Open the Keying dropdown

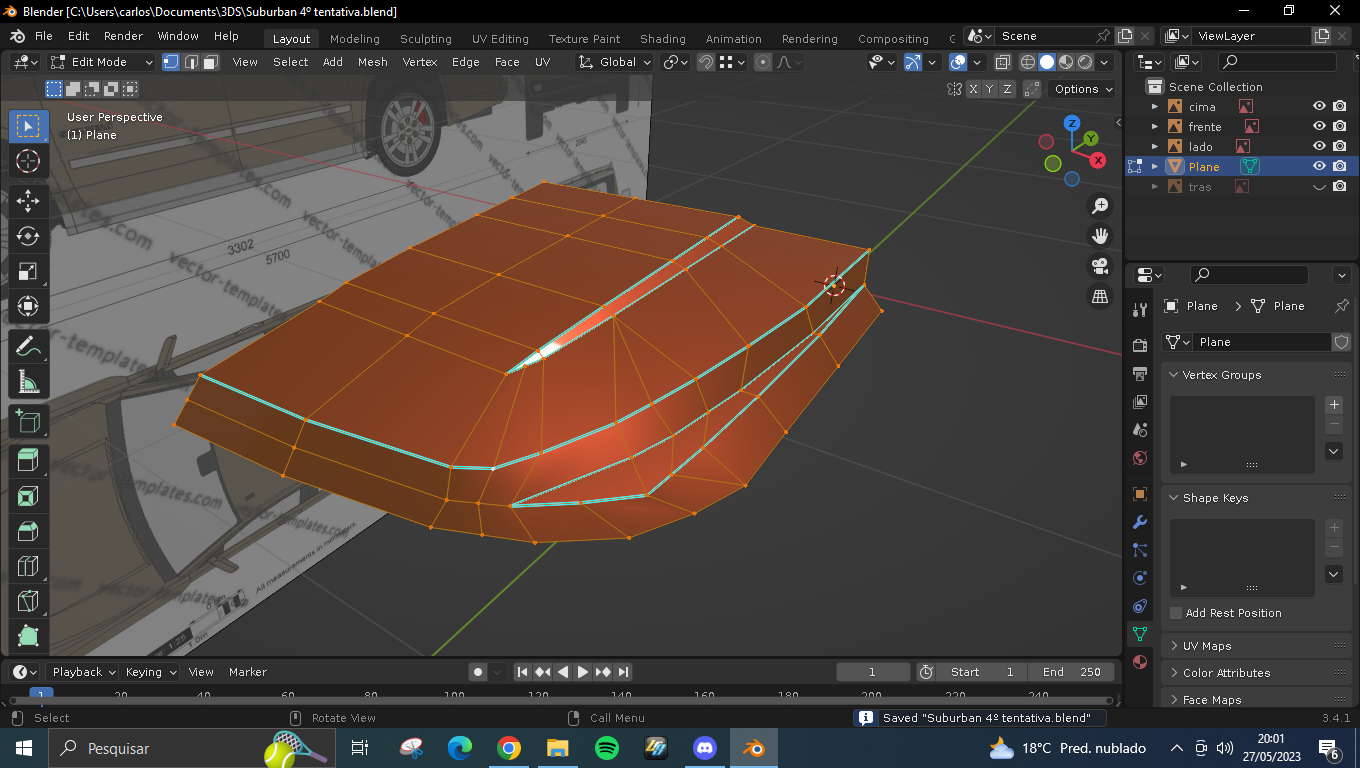[150, 672]
